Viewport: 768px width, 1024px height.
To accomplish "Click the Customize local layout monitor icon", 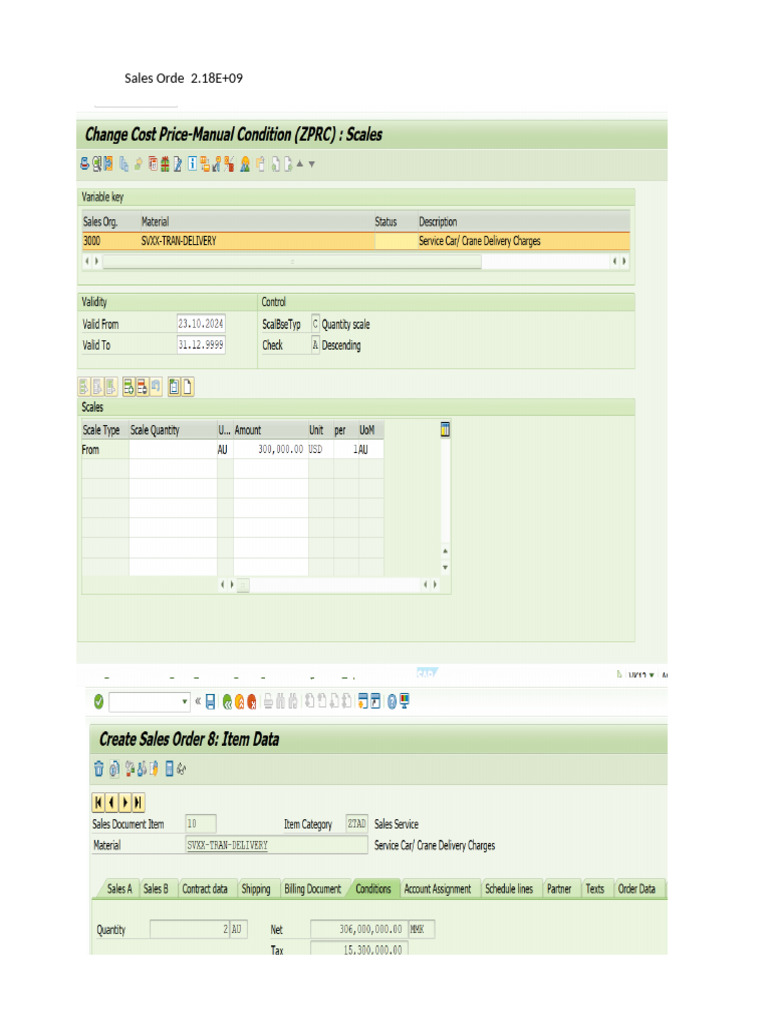I will (x=405, y=701).
